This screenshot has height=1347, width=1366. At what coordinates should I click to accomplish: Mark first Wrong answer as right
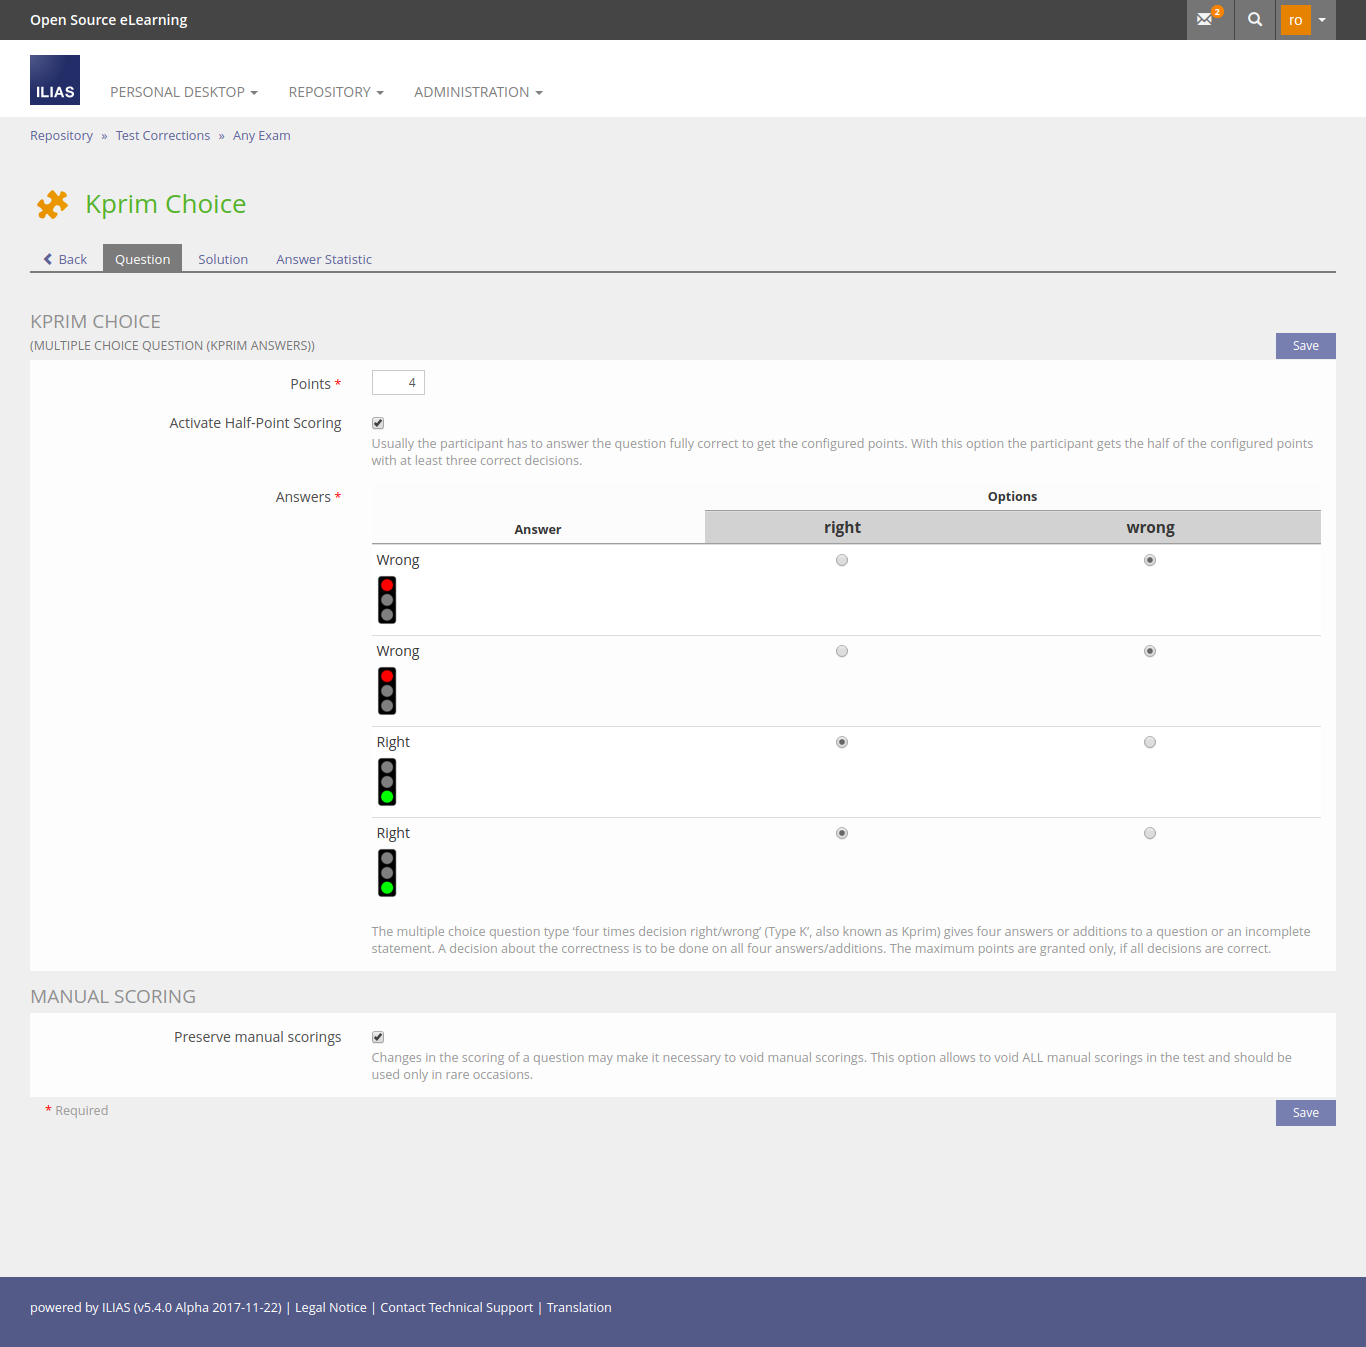(x=842, y=560)
